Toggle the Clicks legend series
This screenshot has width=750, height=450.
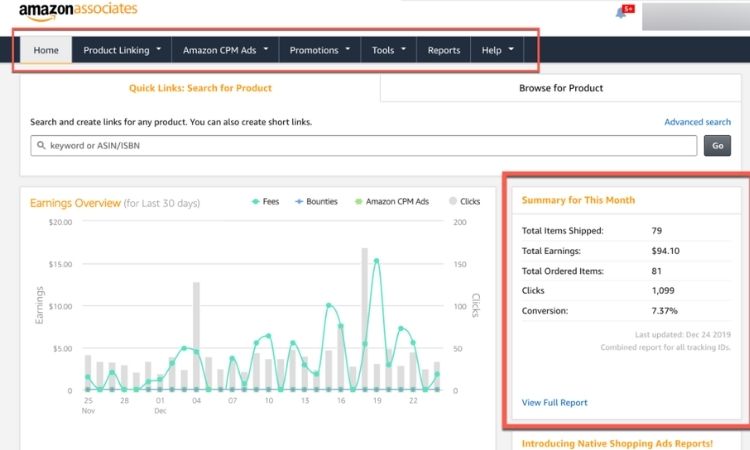tap(464, 201)
